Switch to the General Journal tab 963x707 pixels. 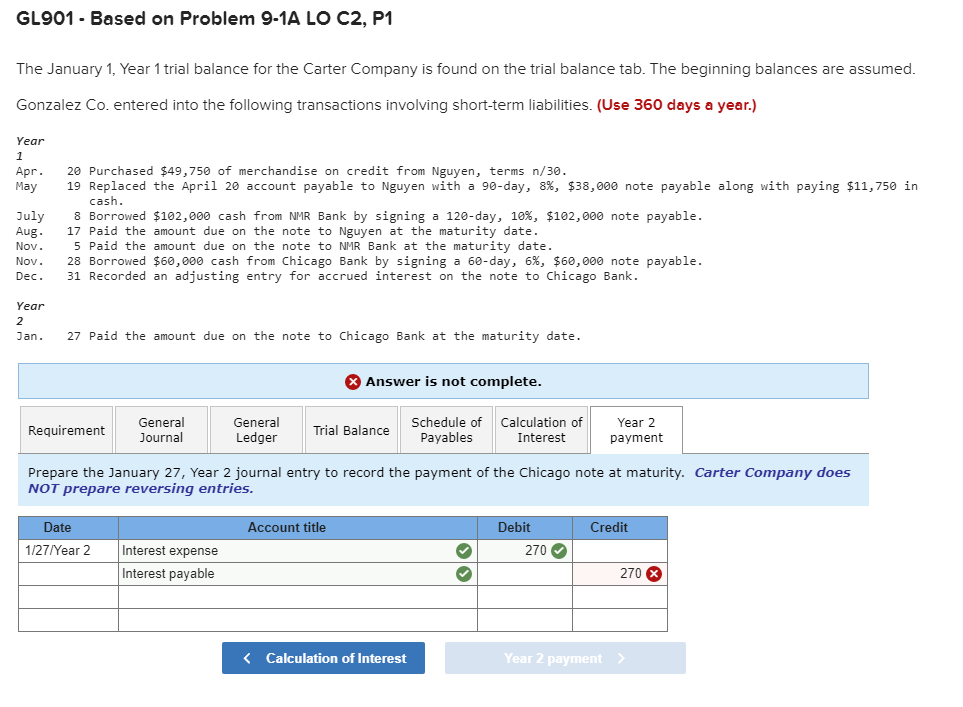tap(162, 430)
